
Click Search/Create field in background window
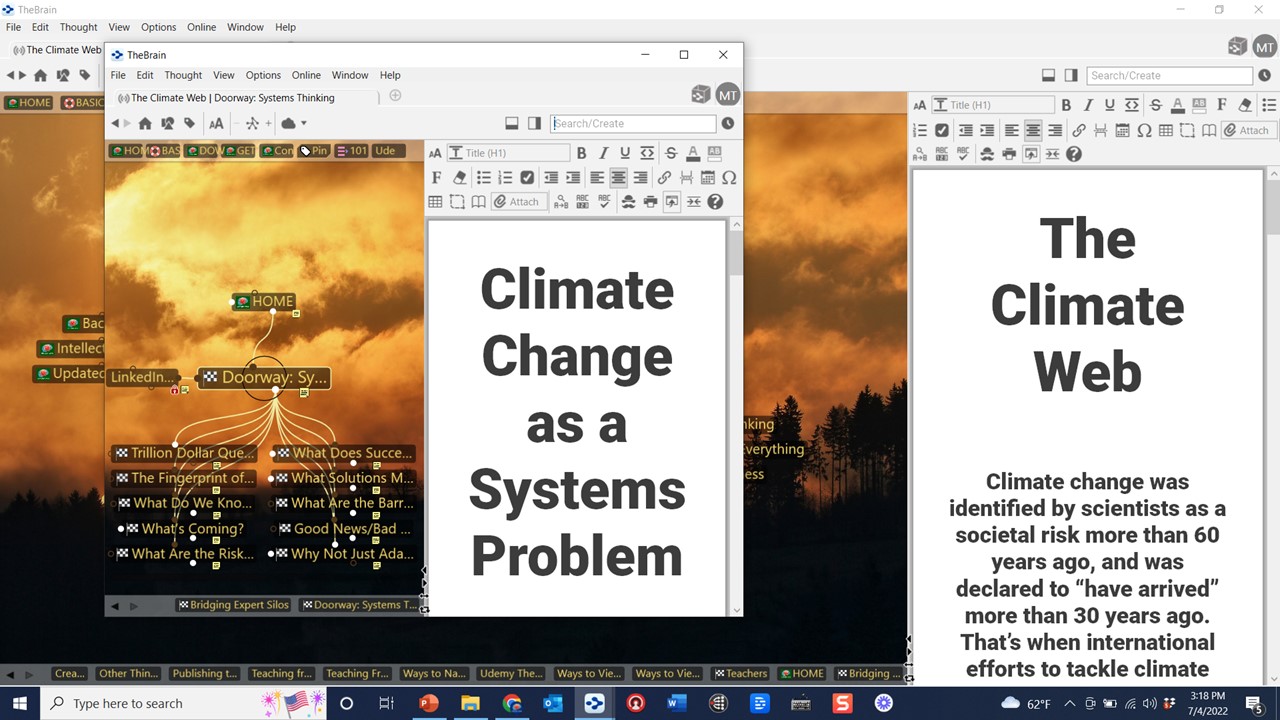coord(1170,75)
